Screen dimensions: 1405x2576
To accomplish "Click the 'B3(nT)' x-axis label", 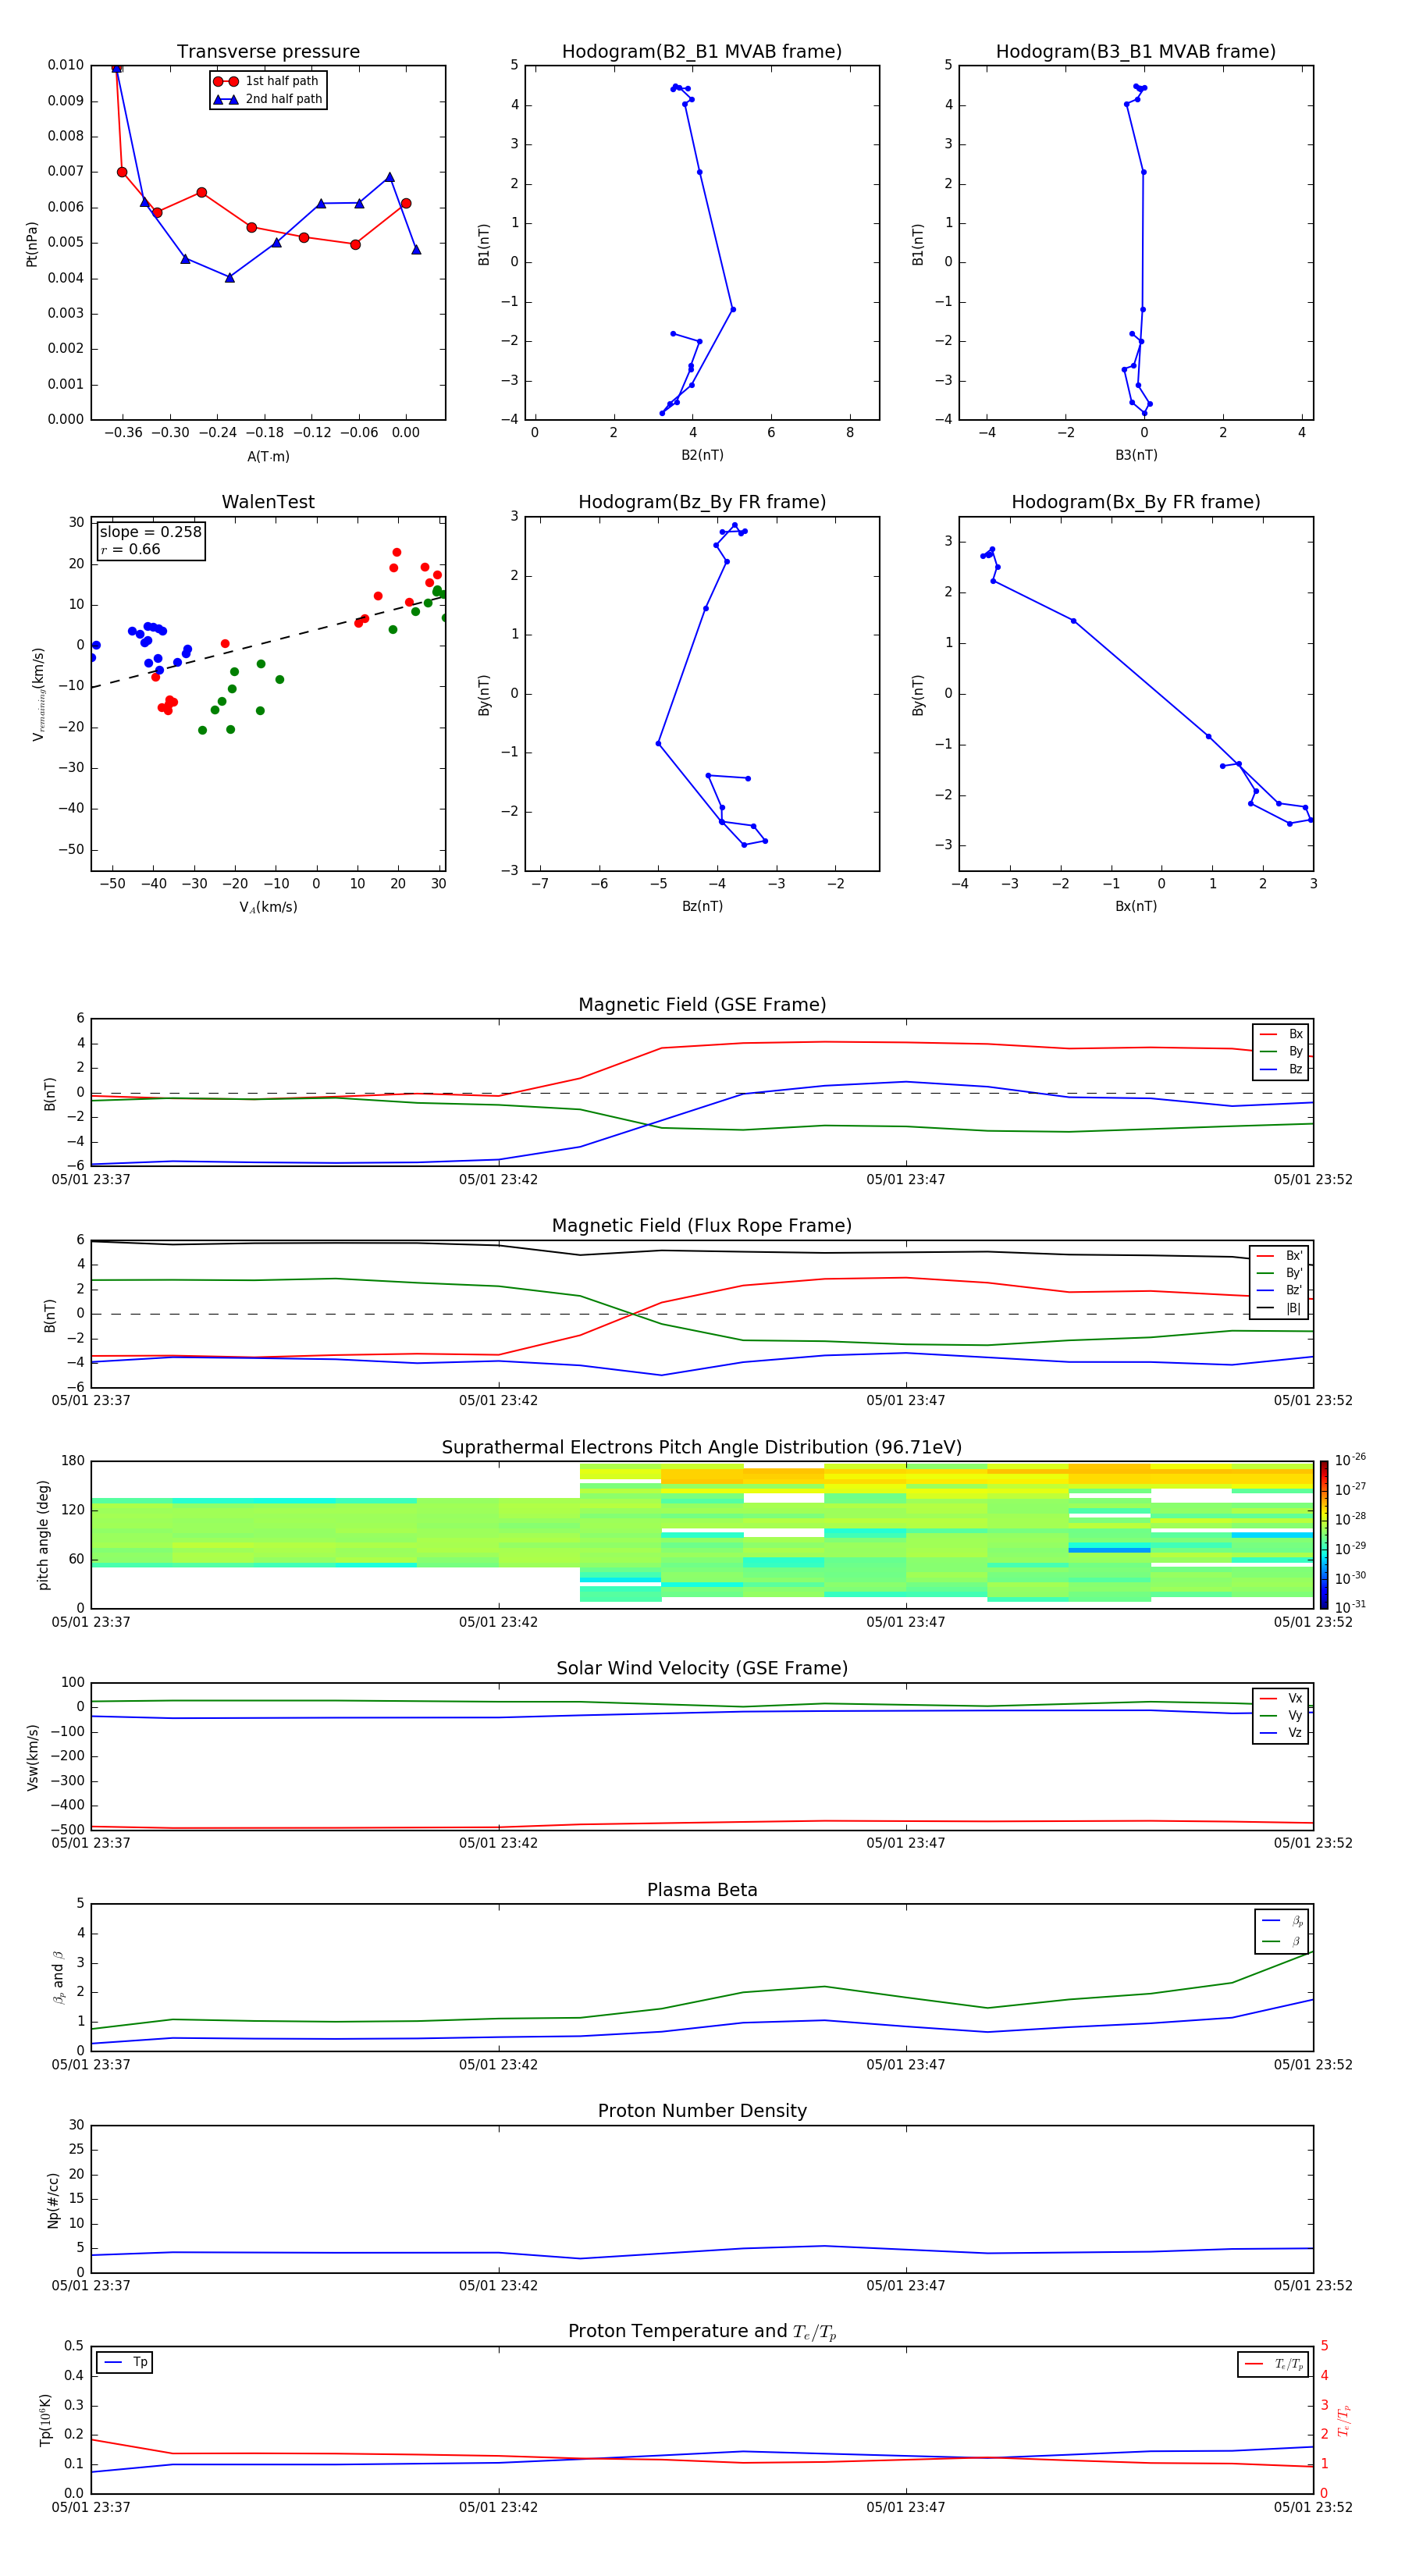I will [x=1136, y=455].
